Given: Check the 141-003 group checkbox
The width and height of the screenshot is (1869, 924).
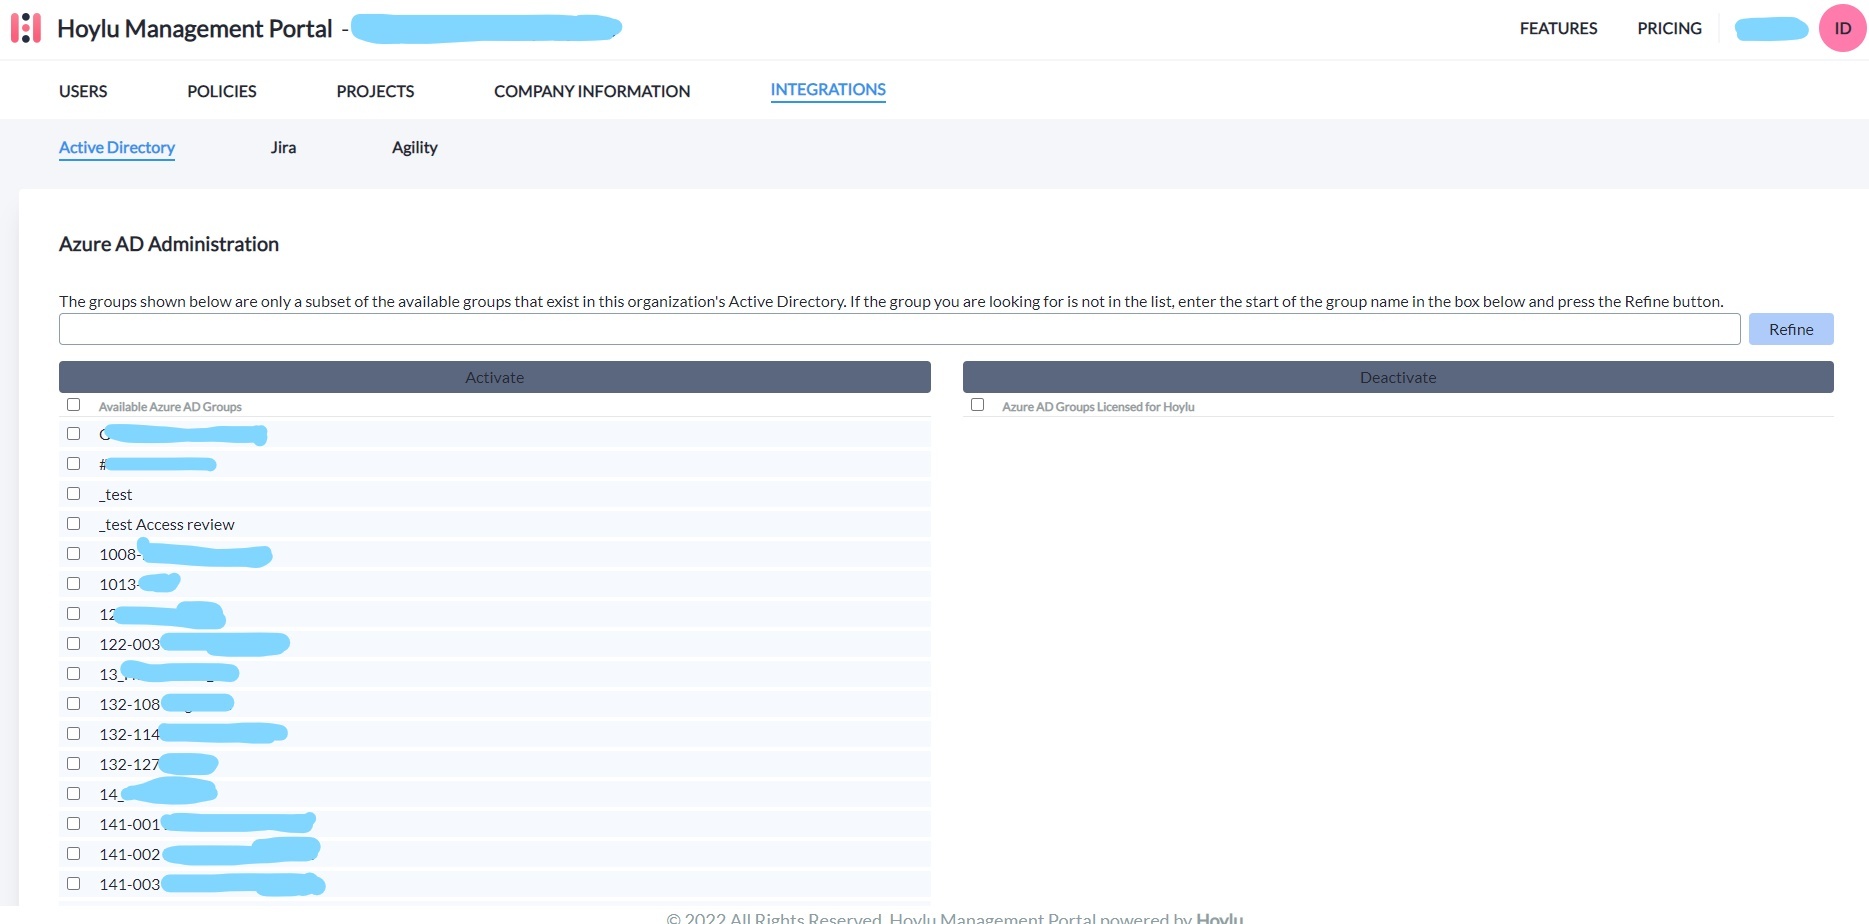Looking at the screenshot, I should pyautogui.click(x=73, y=884).
